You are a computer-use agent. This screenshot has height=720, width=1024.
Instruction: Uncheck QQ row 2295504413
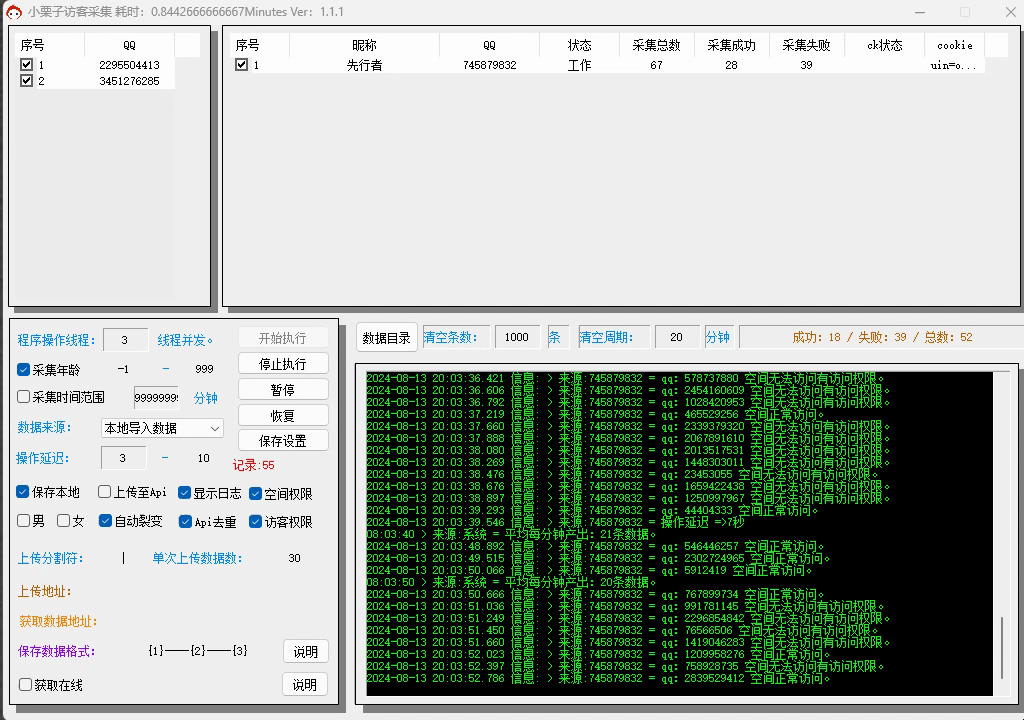coord(27,65)
